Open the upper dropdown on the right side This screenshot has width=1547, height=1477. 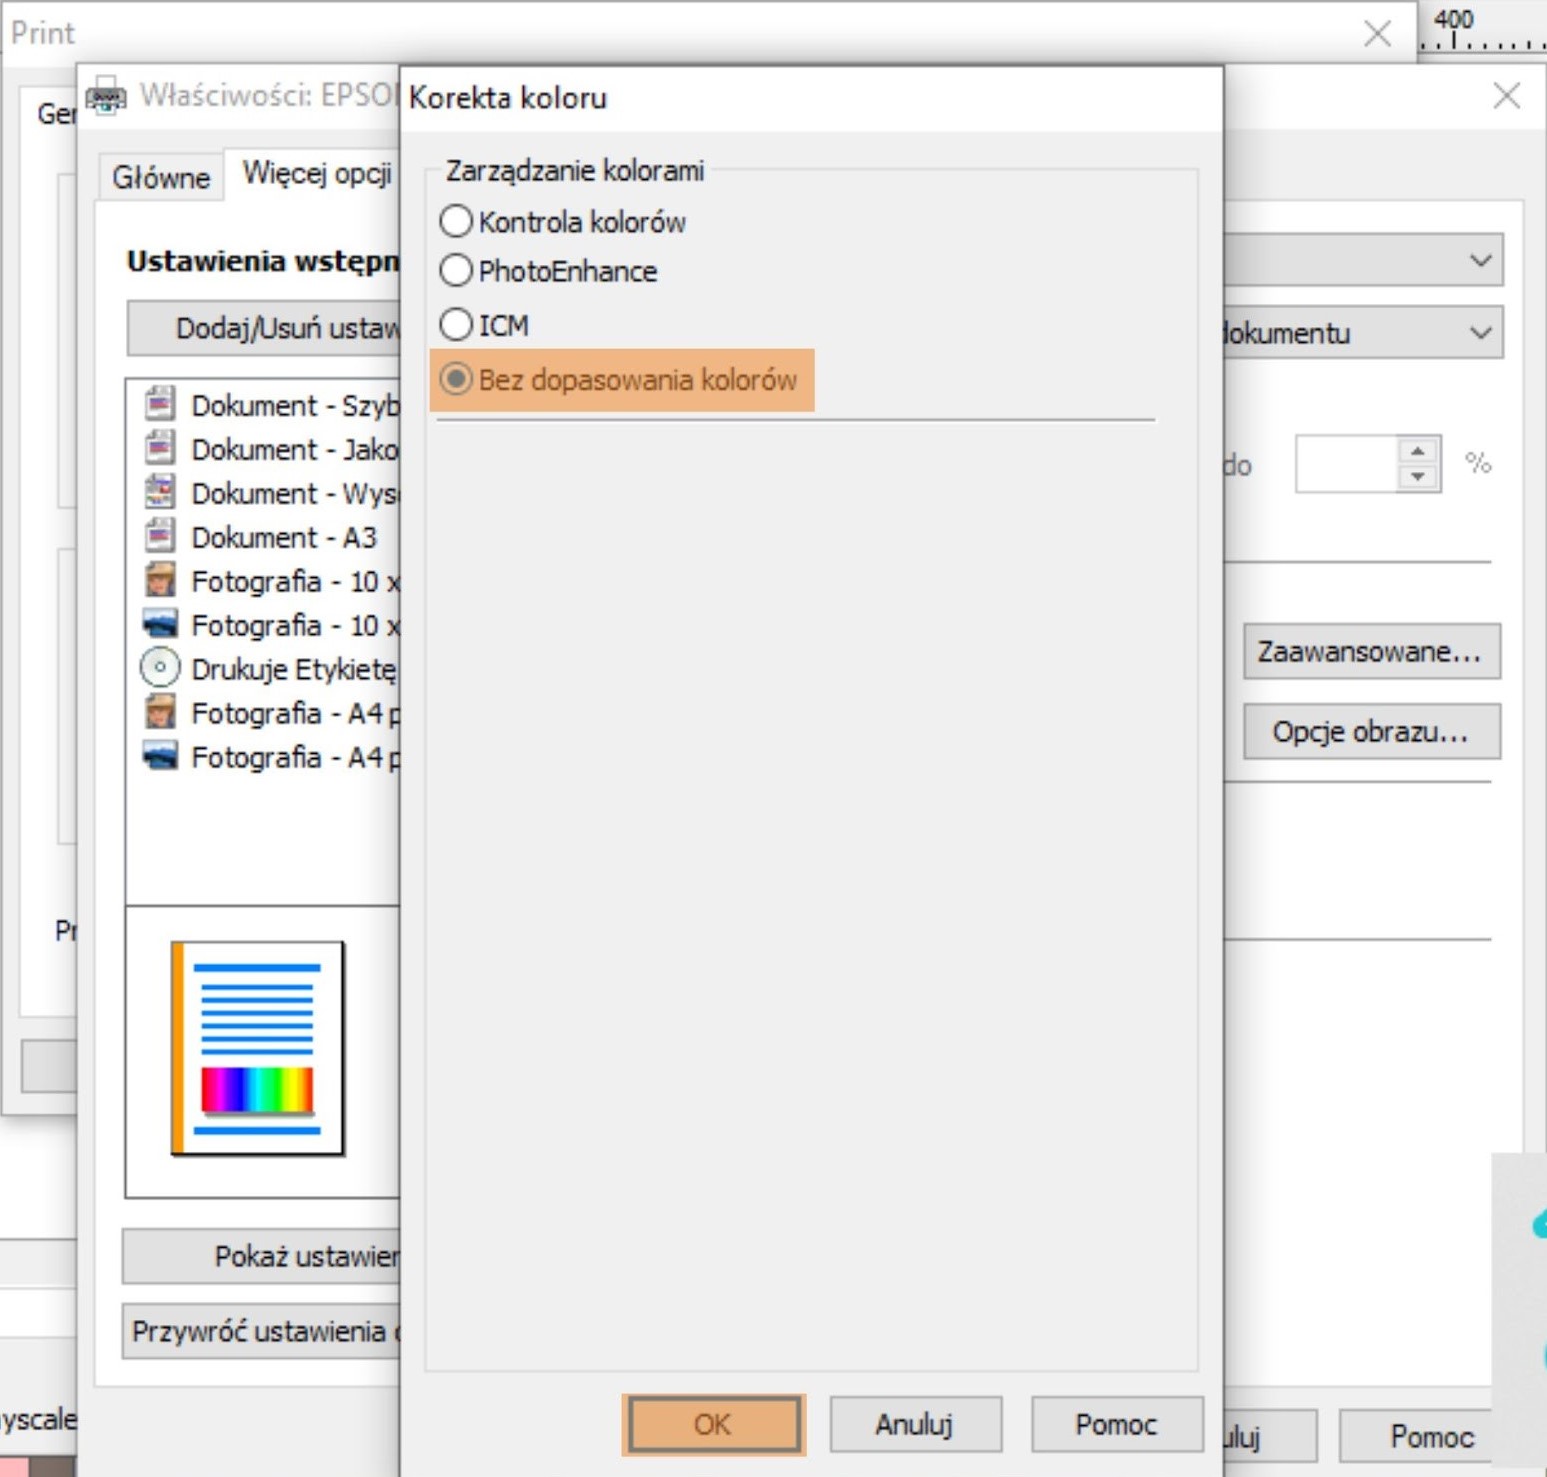point(1480,261)
